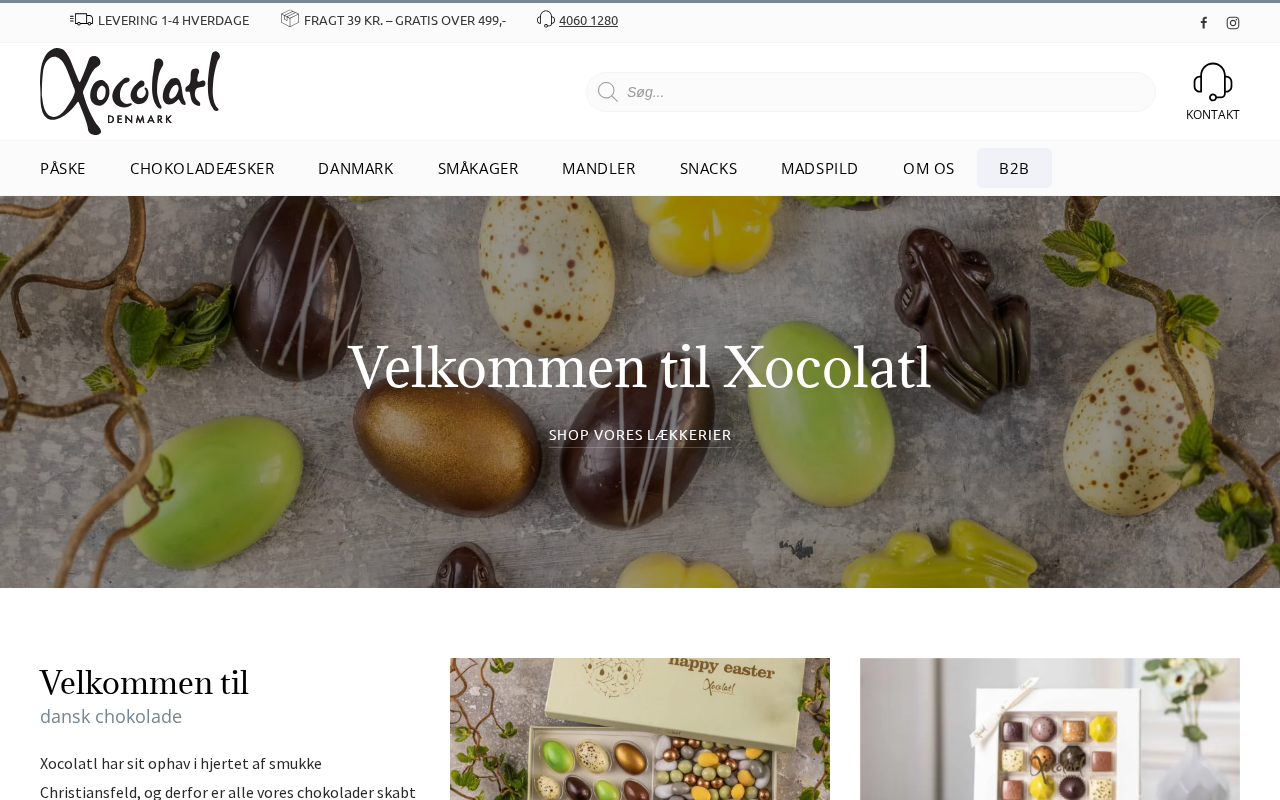Open the PÅSKE menu

(x=63, y=168)
